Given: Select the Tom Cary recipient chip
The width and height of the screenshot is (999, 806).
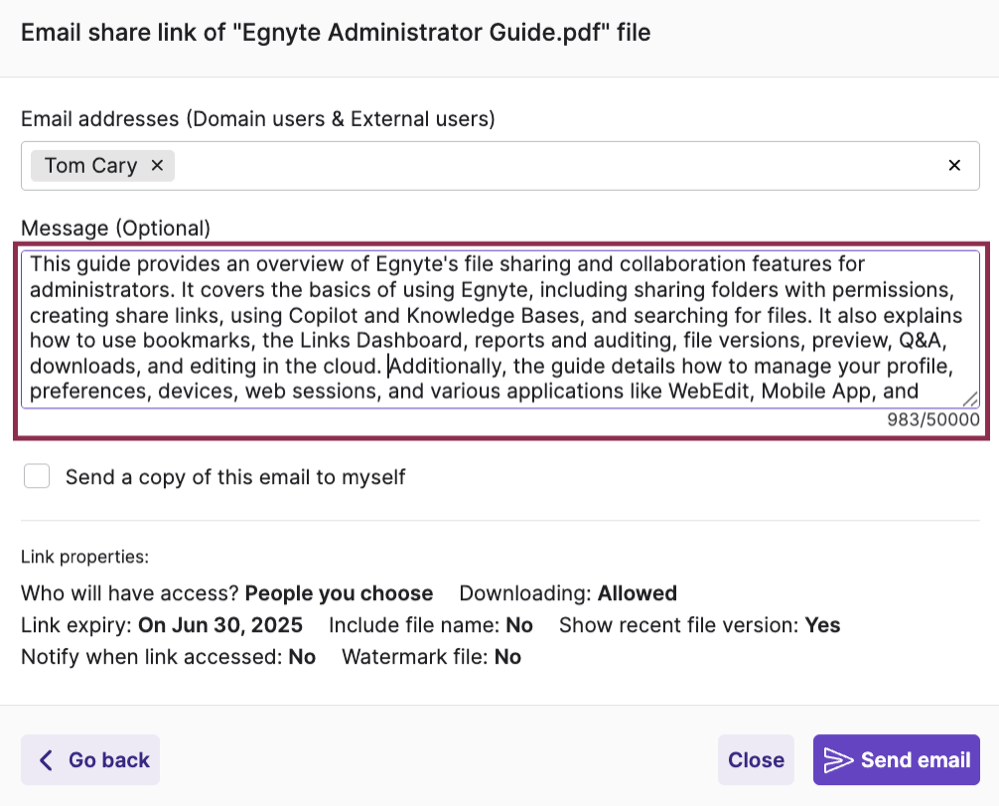Looking at the screenshot, I should [x=90, y=166].
